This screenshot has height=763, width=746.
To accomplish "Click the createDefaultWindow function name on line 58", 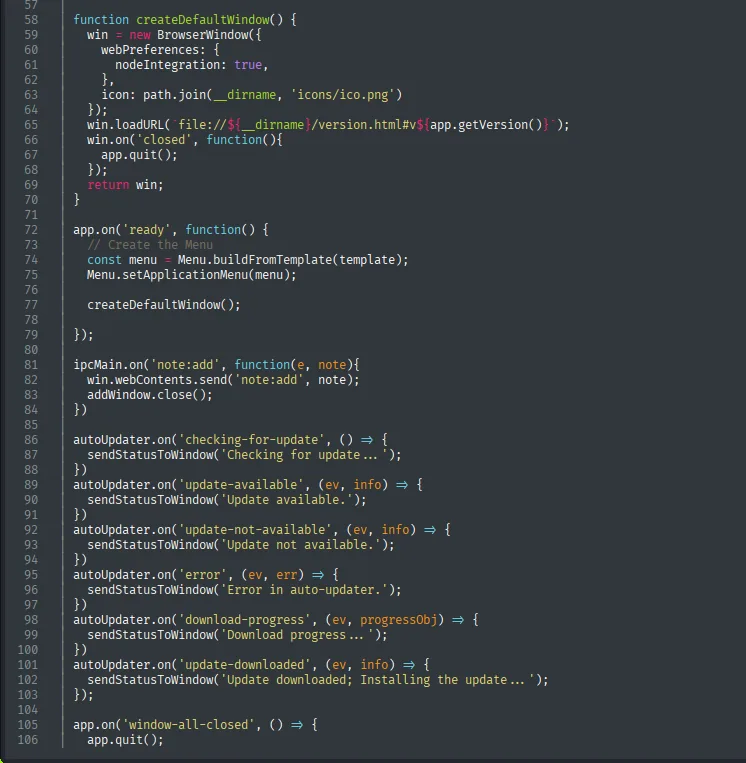I will 202,20.
